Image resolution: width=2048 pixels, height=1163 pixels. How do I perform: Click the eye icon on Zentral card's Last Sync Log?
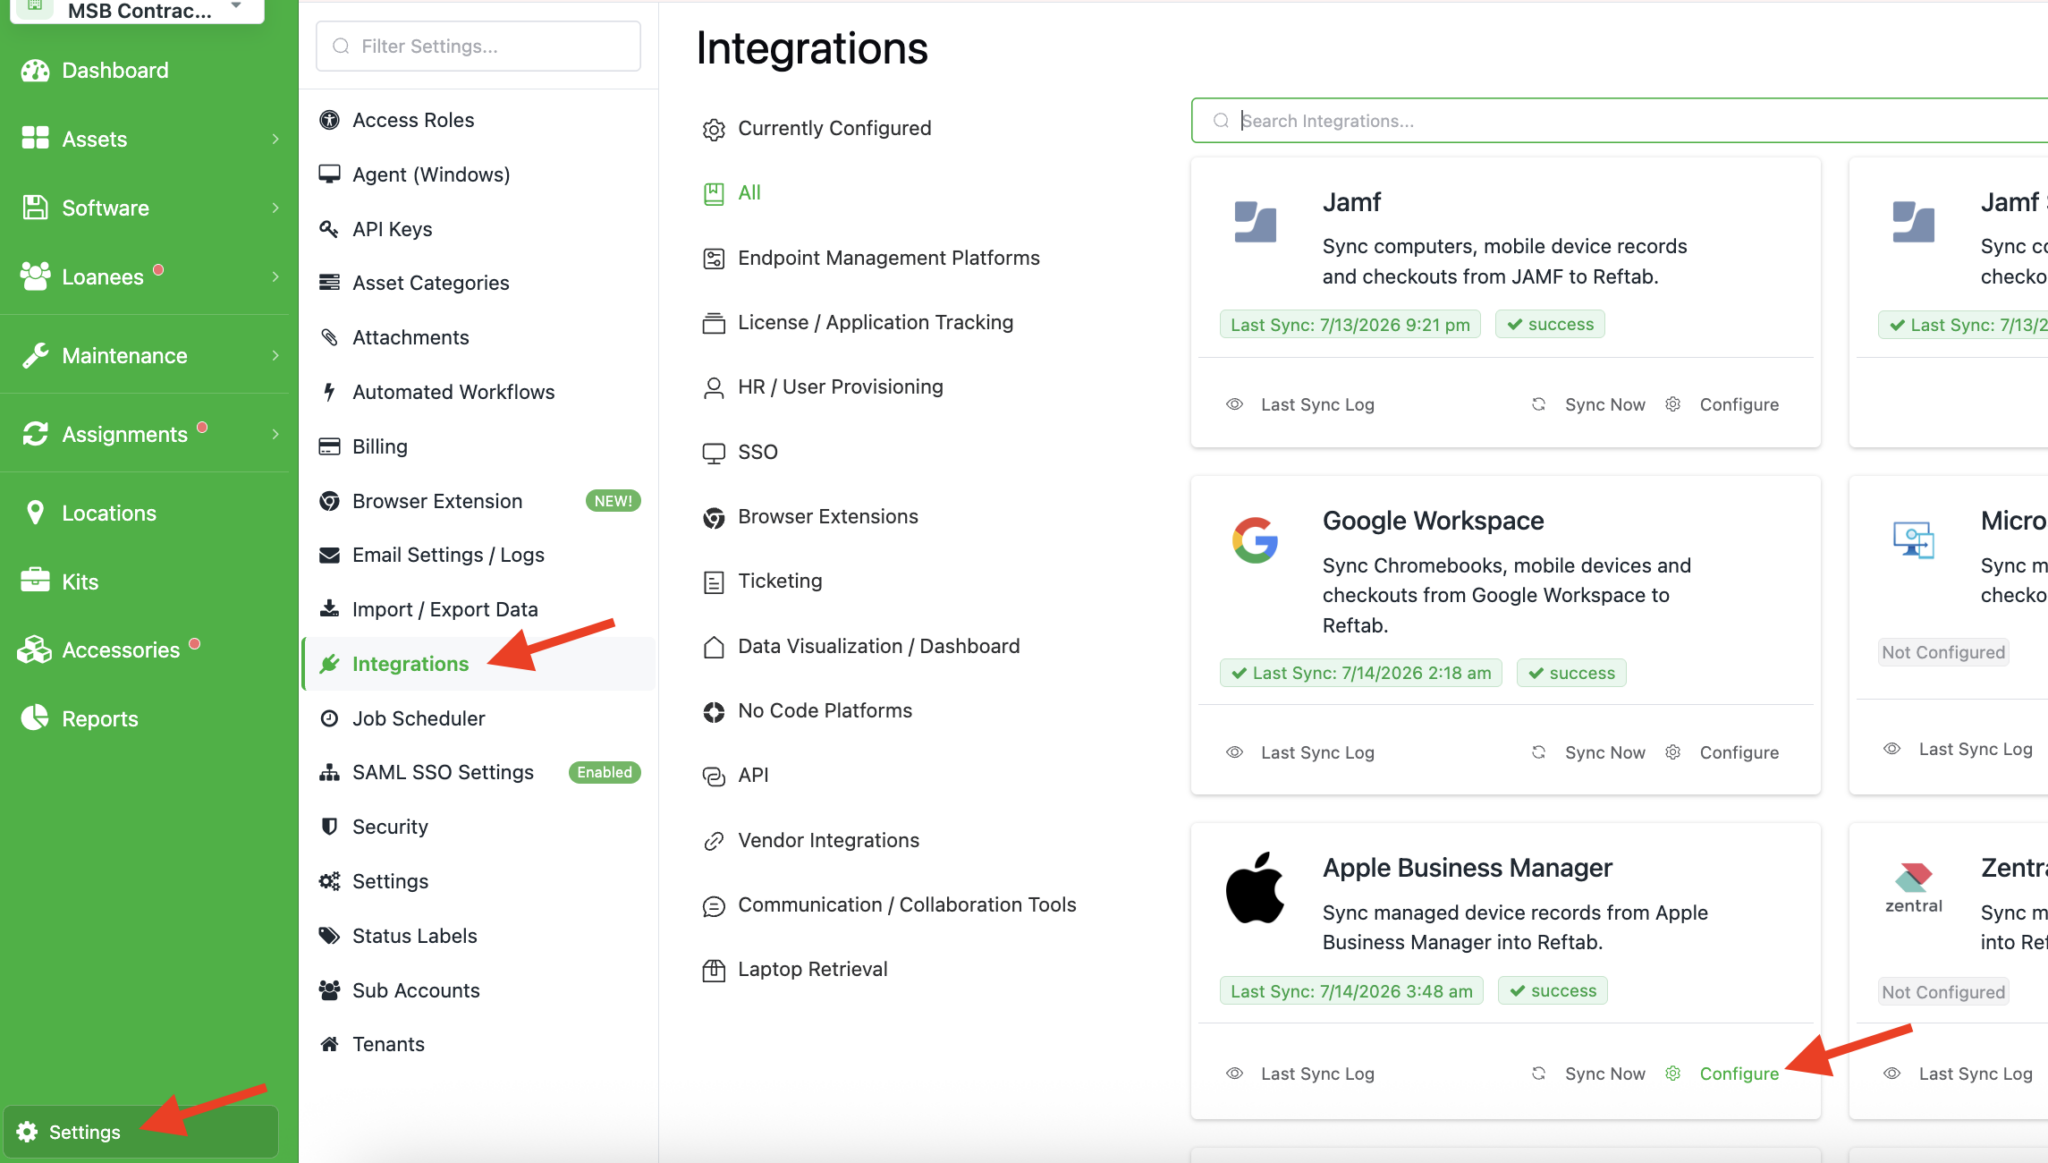tap(1892, 1073)
